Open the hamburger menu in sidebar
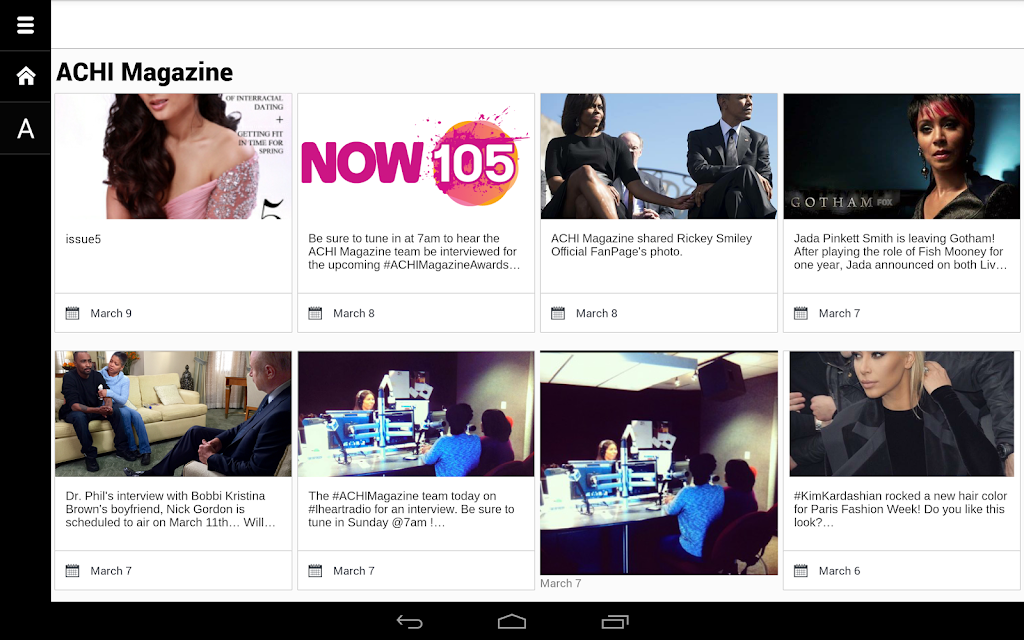 (x=25, y=25)
